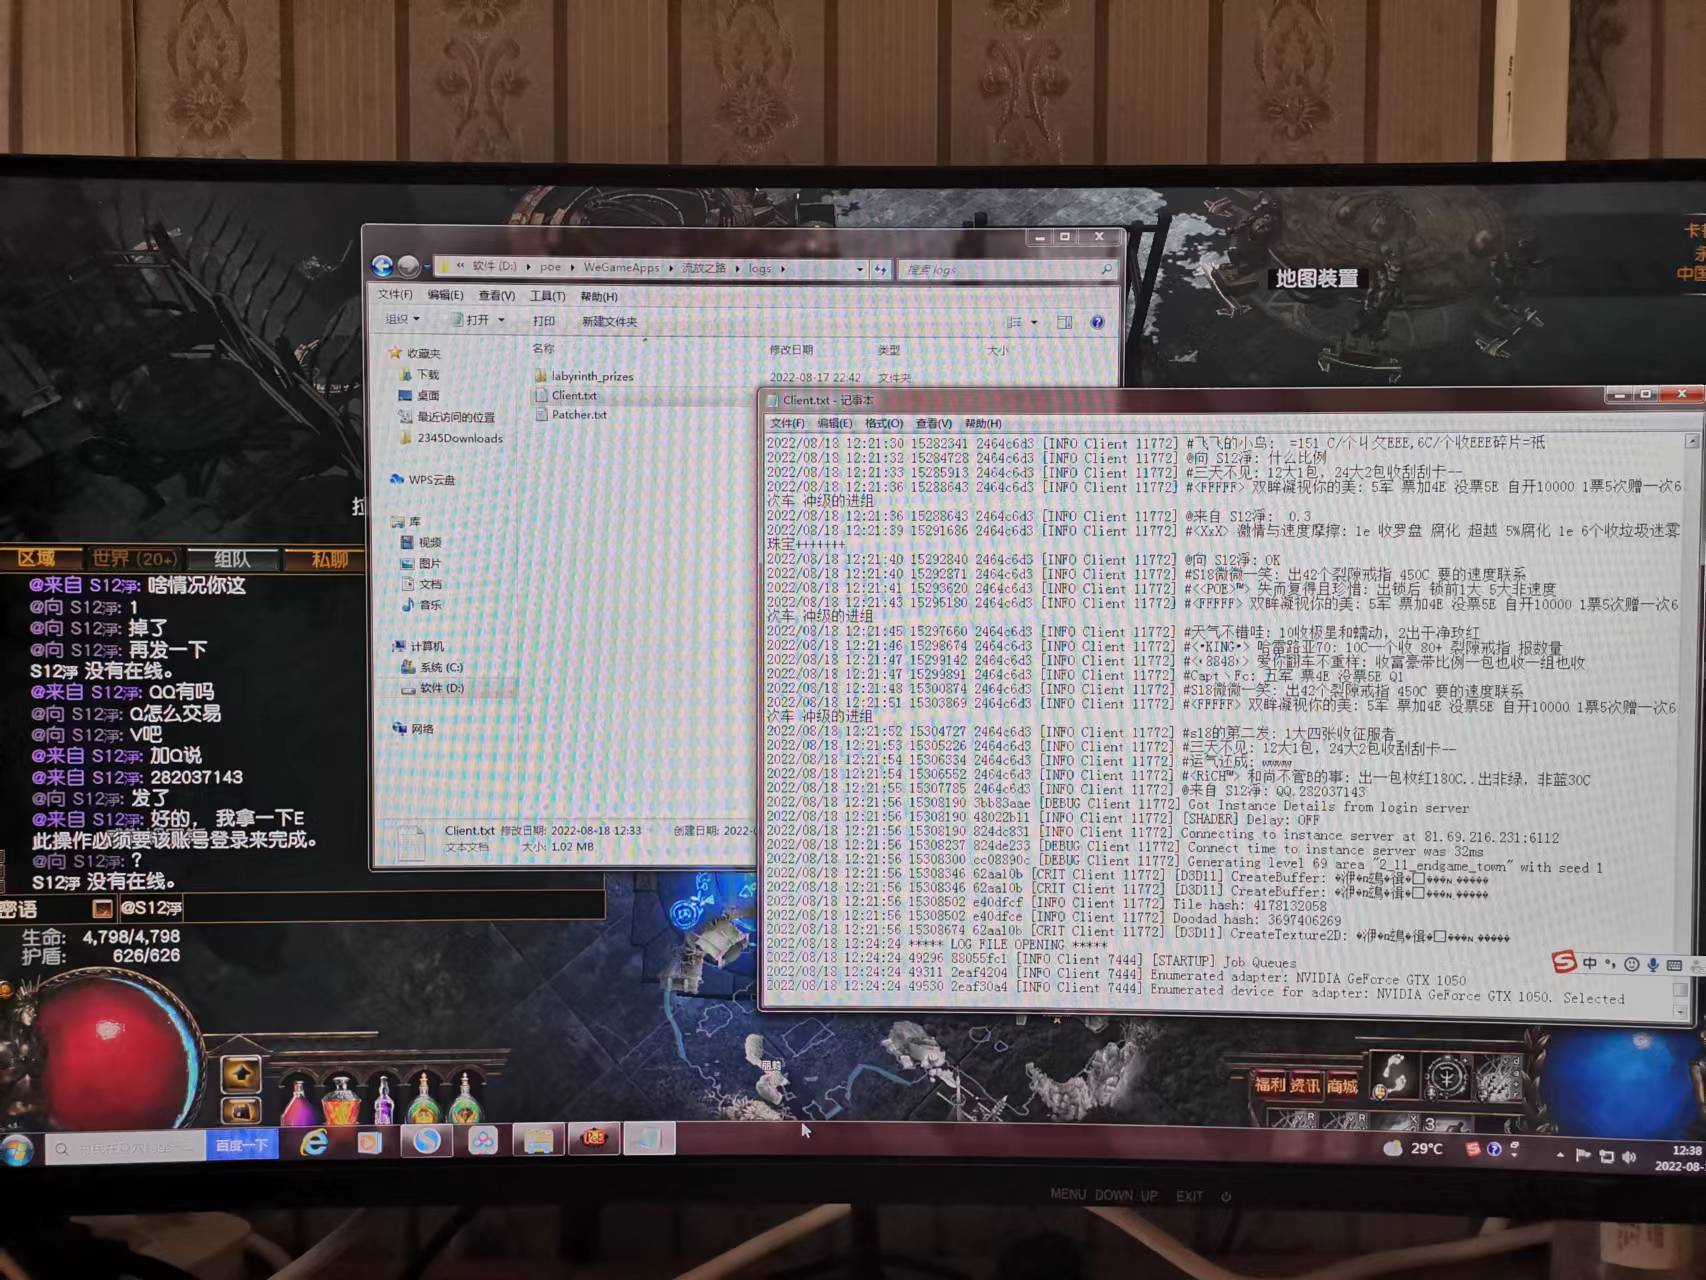This screenshot has width=1706, height=1280.
Task: Open the 商城 in-game shop button
Action: 1342,1086
